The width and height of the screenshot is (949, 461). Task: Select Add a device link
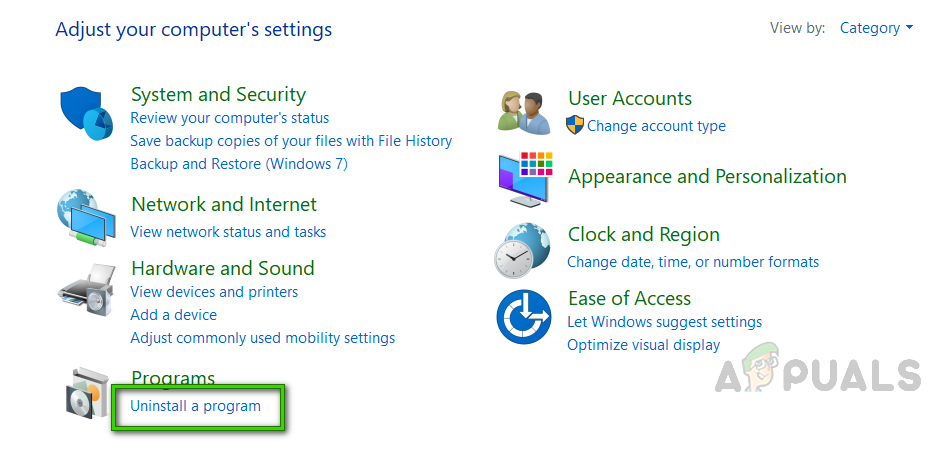pyautogui.click(x=173, y=315)
